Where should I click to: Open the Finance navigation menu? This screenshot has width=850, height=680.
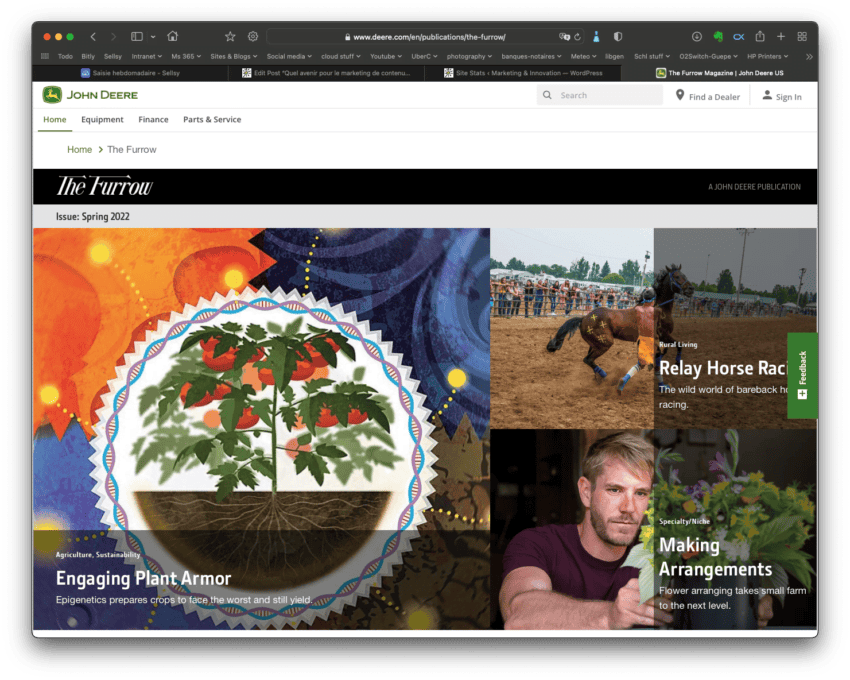point(153,120)
